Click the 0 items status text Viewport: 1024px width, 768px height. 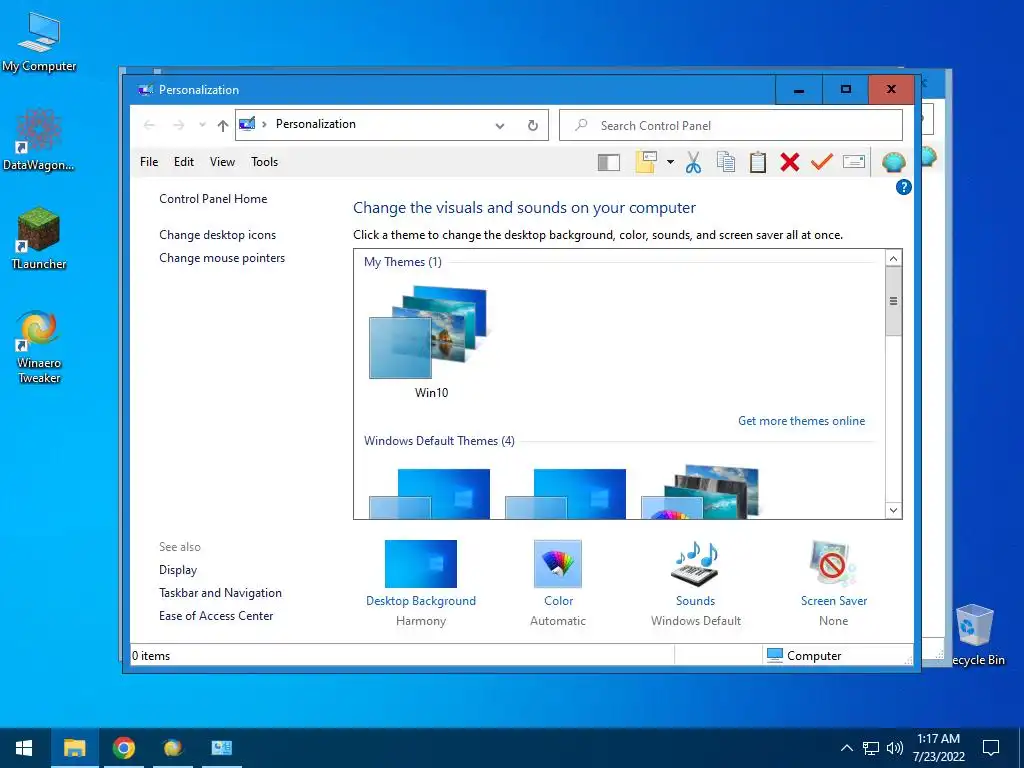click(151, 656)
